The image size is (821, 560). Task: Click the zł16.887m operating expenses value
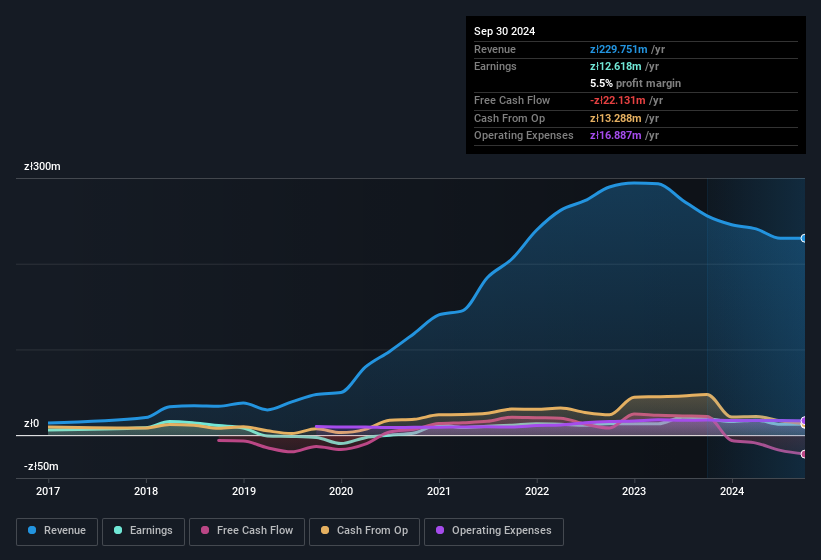[x=615, y=136]
